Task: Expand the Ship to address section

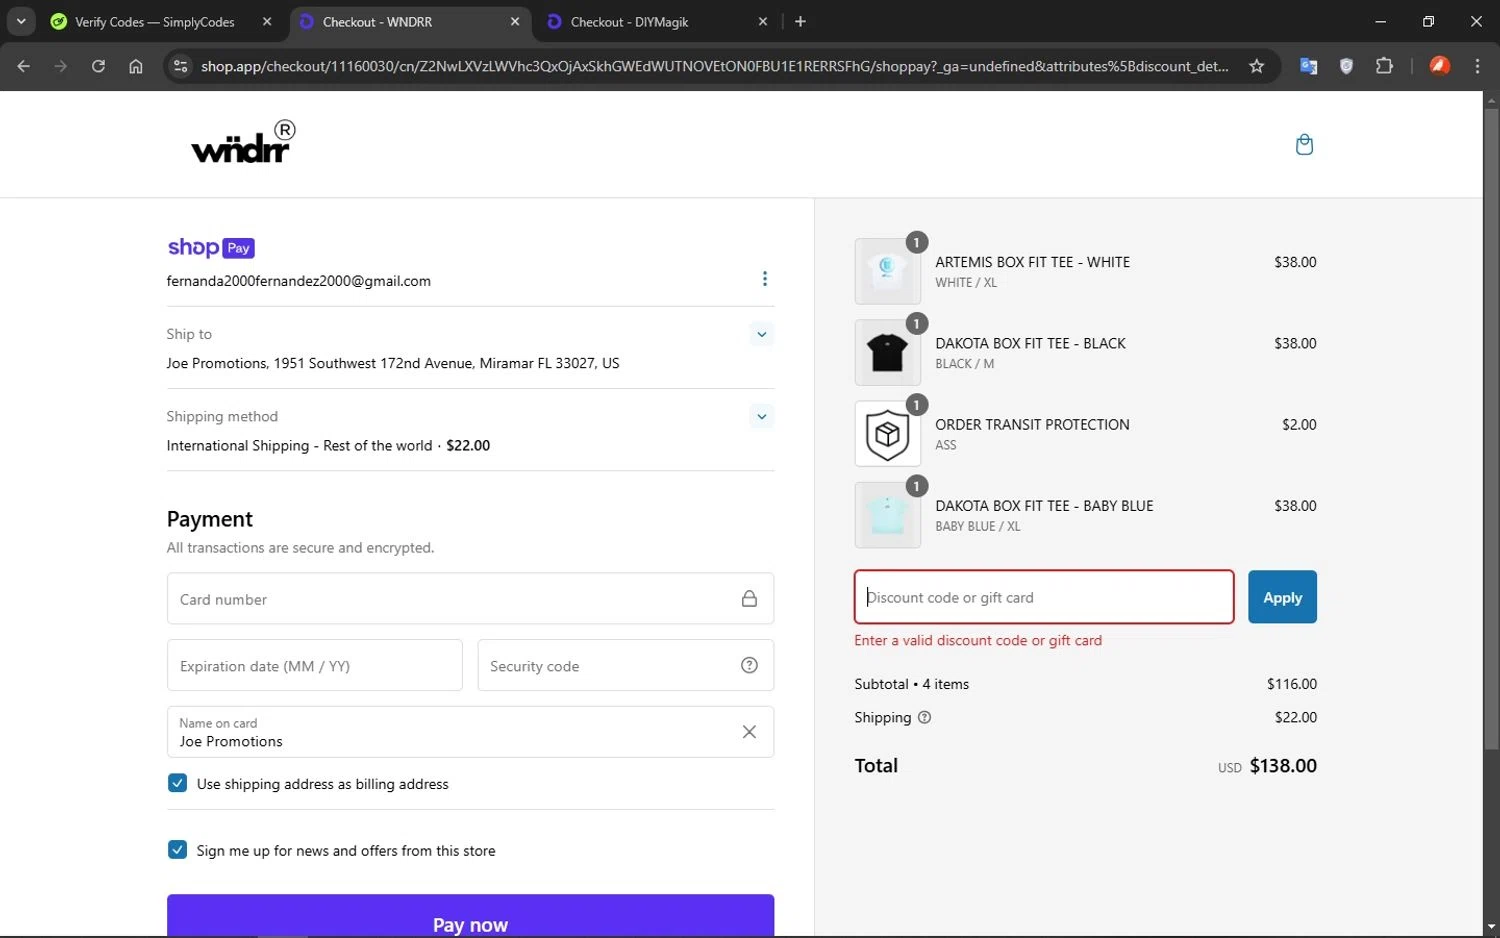Action: [x=762, y=334]
